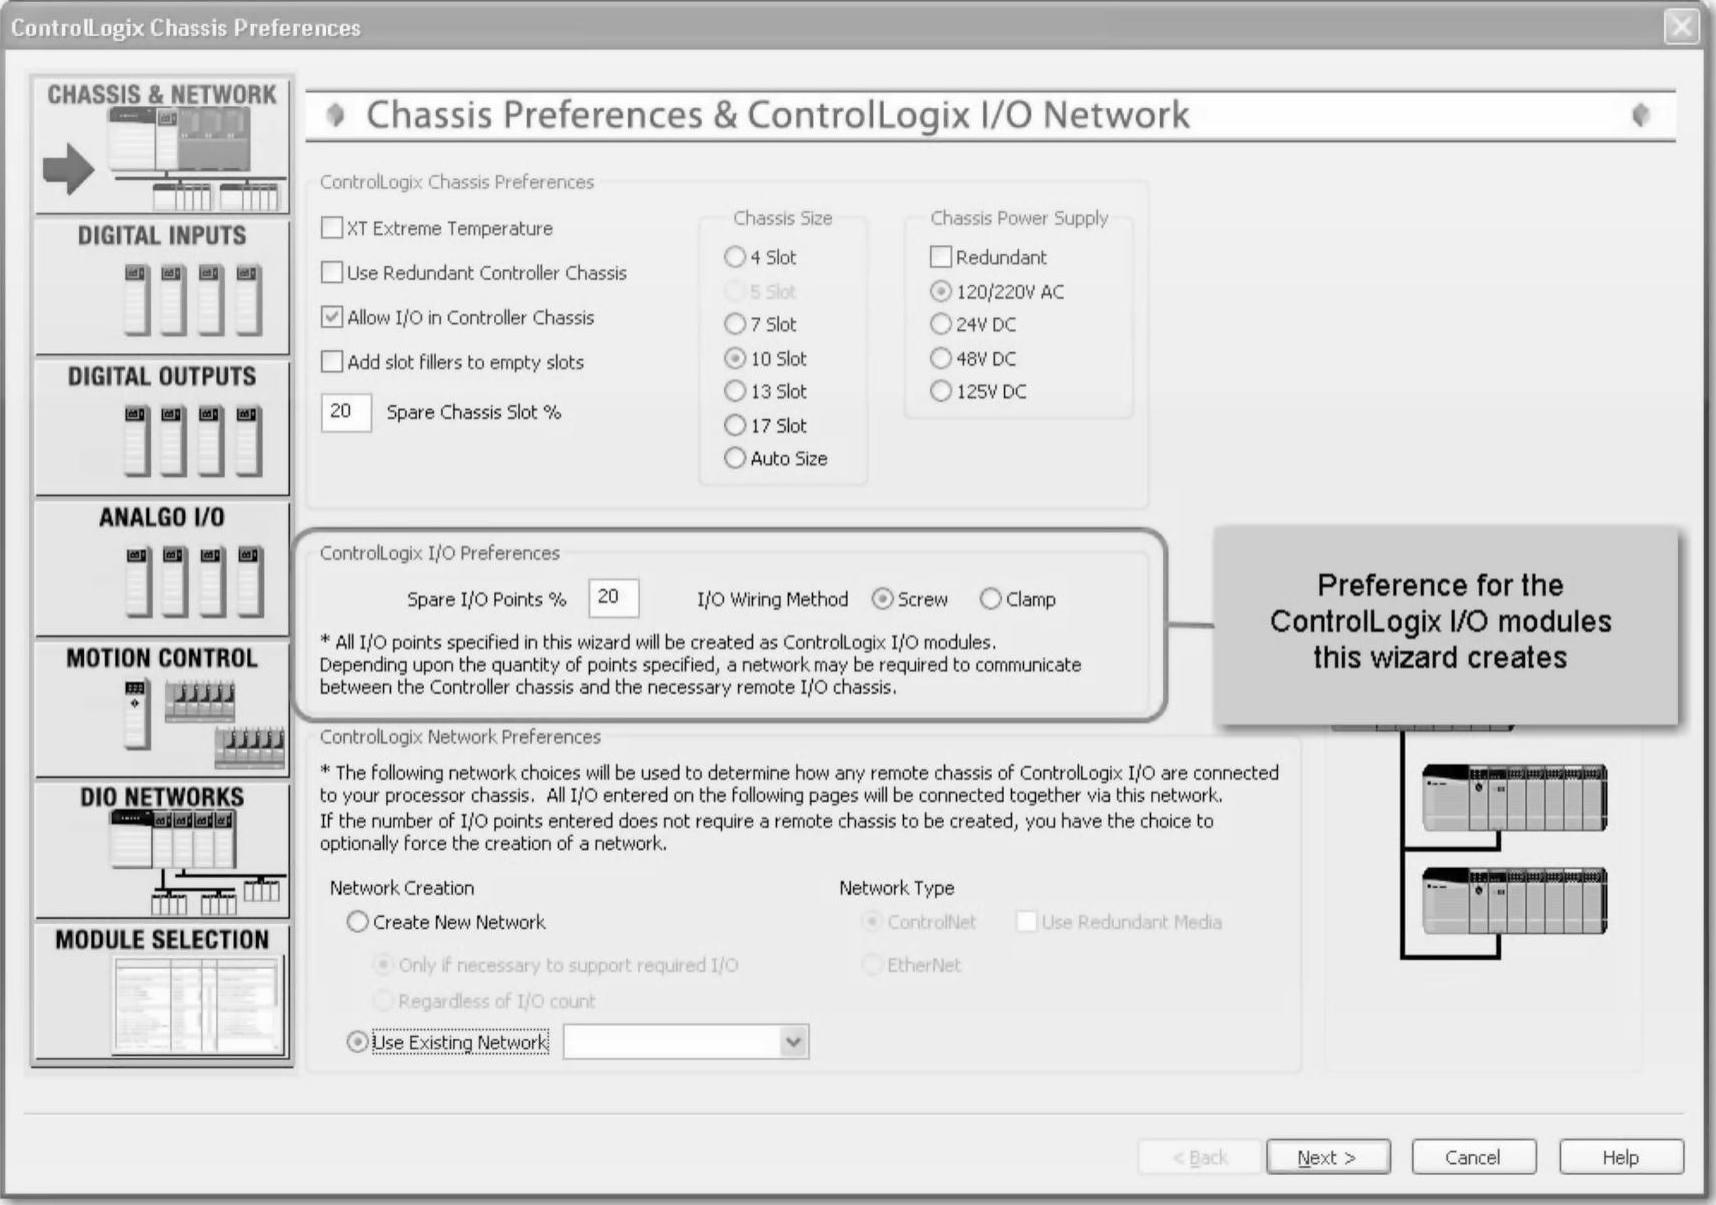Open the Motion Control page
The width and height of the screenshot is (1716, 1205).
[x=162, y=709]
